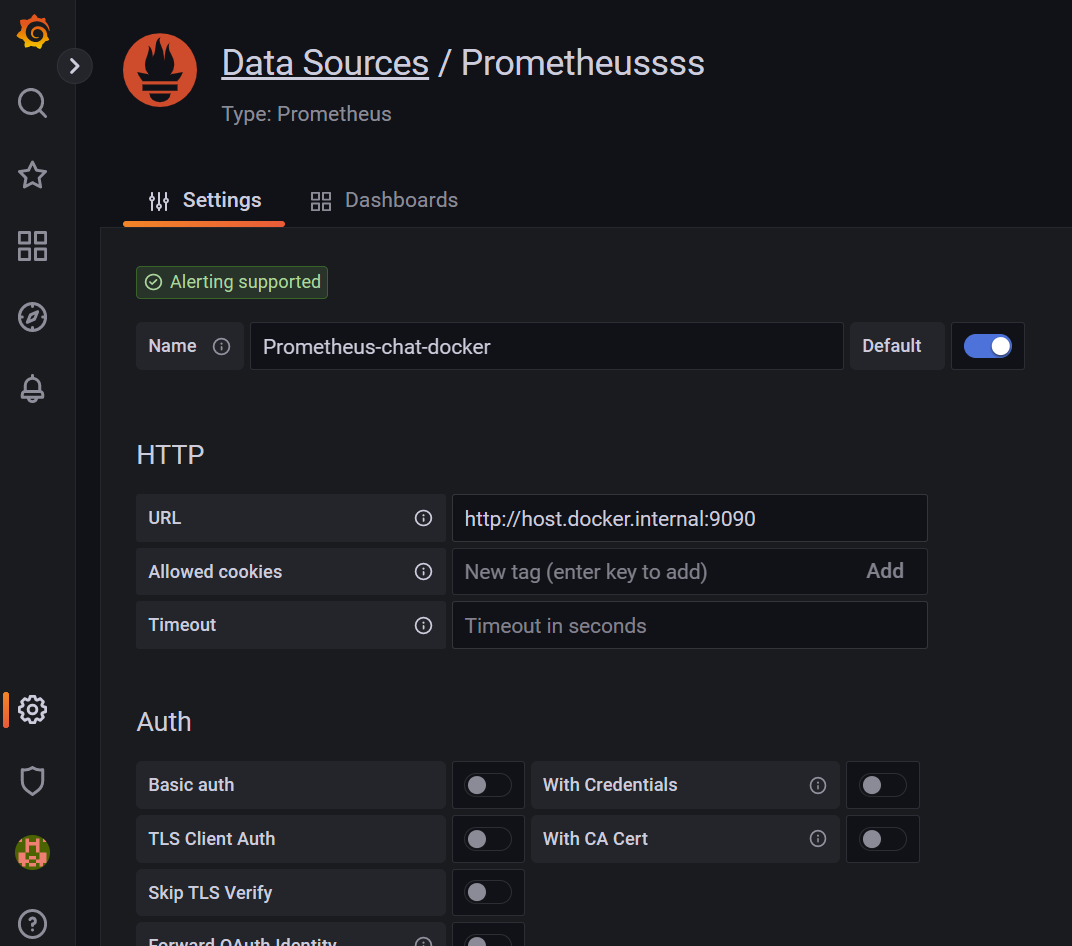Viewport: 1072px width, 946px height.
Task: Expand the sidebar with chevron arrow
Action: point(75,66)
